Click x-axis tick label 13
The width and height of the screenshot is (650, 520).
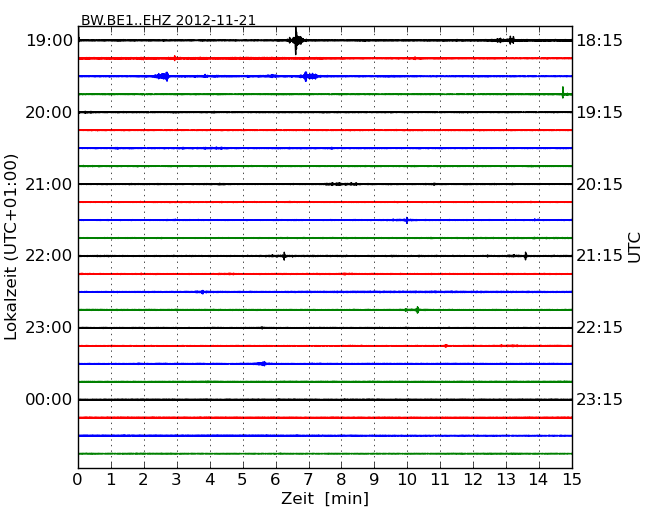click(x=506, y=479)
